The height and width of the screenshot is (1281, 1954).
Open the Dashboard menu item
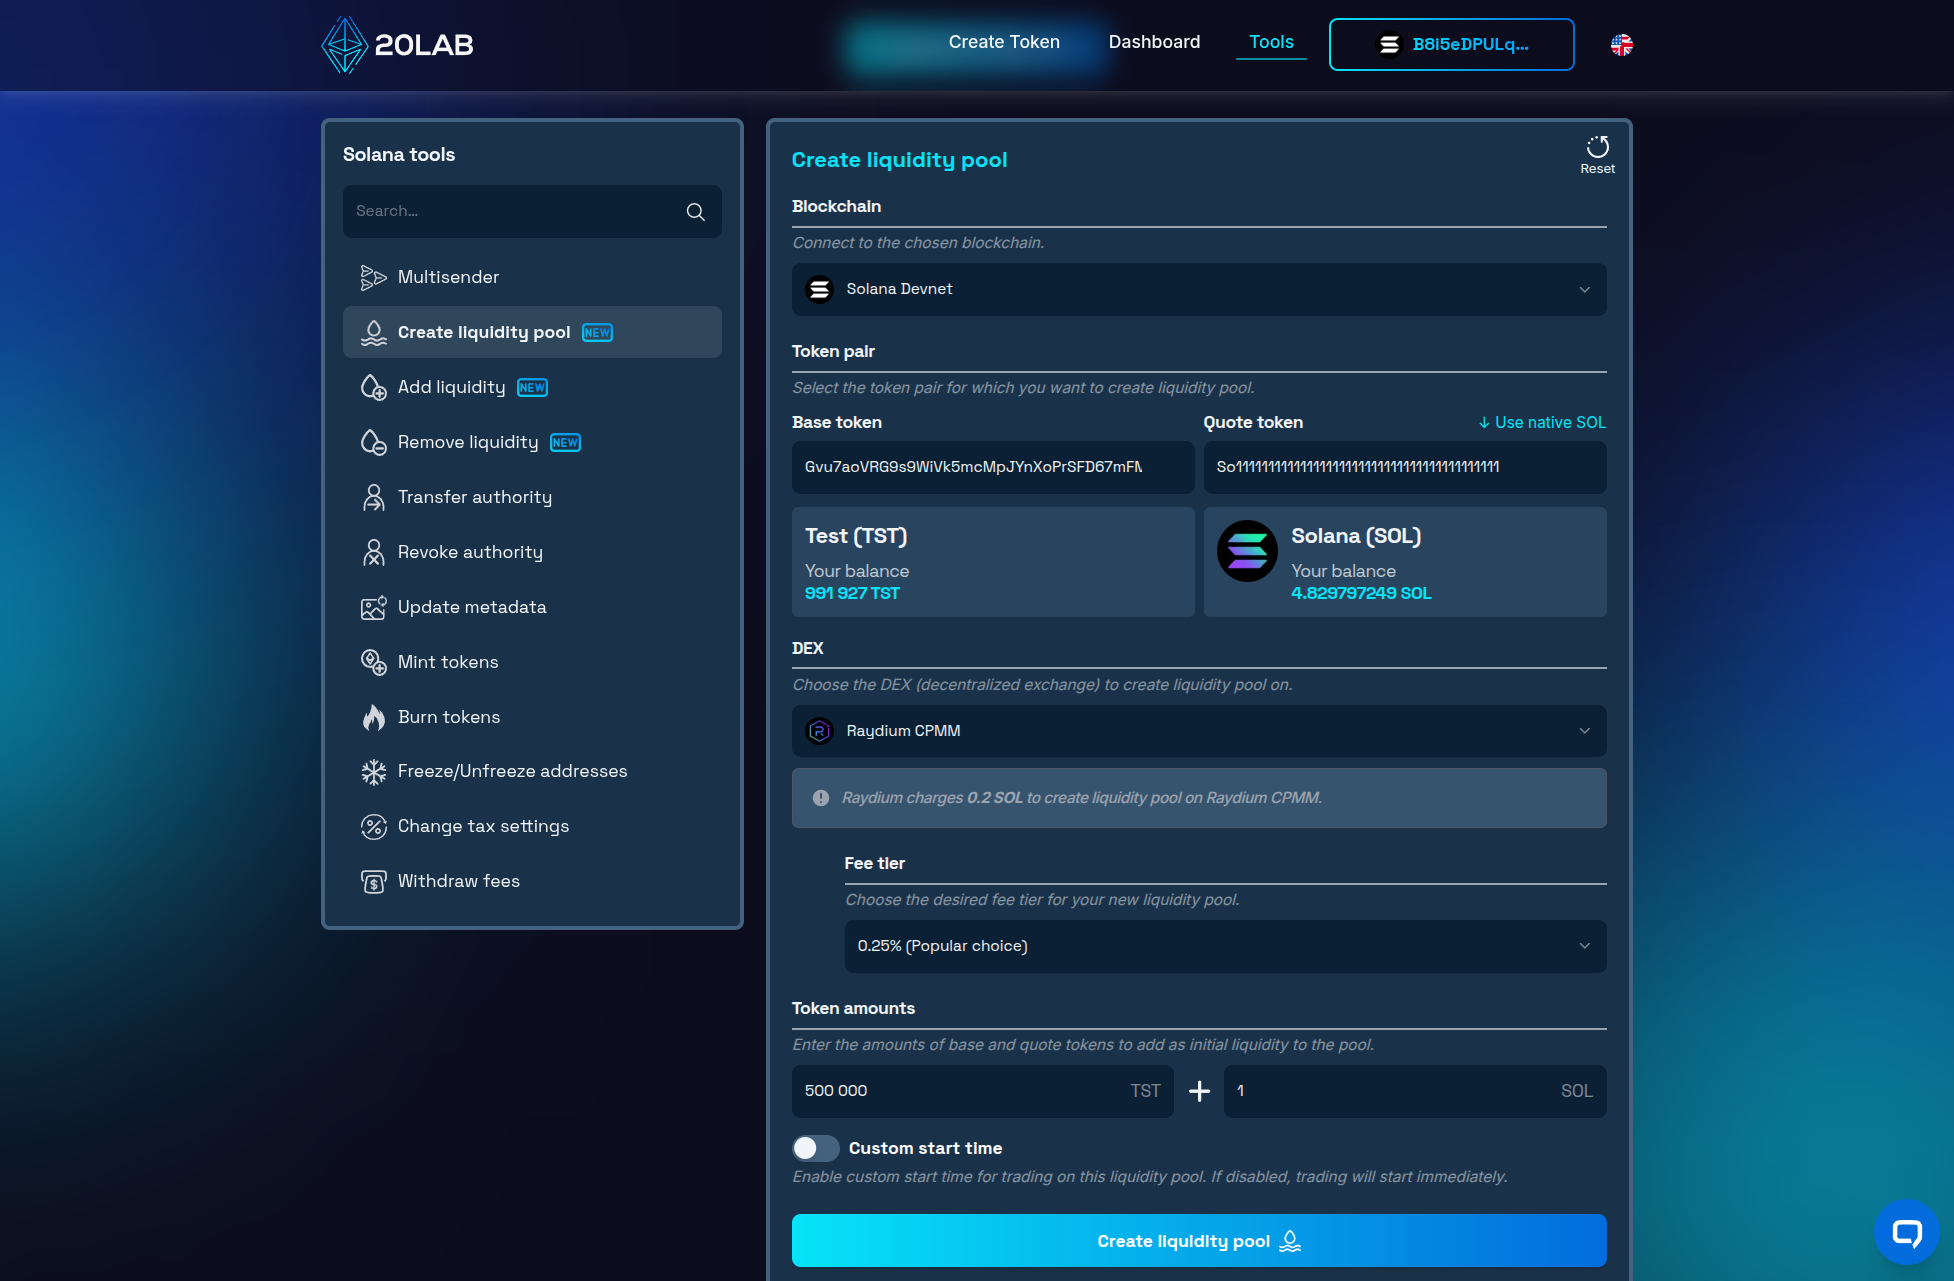(x=1154, y=42)
